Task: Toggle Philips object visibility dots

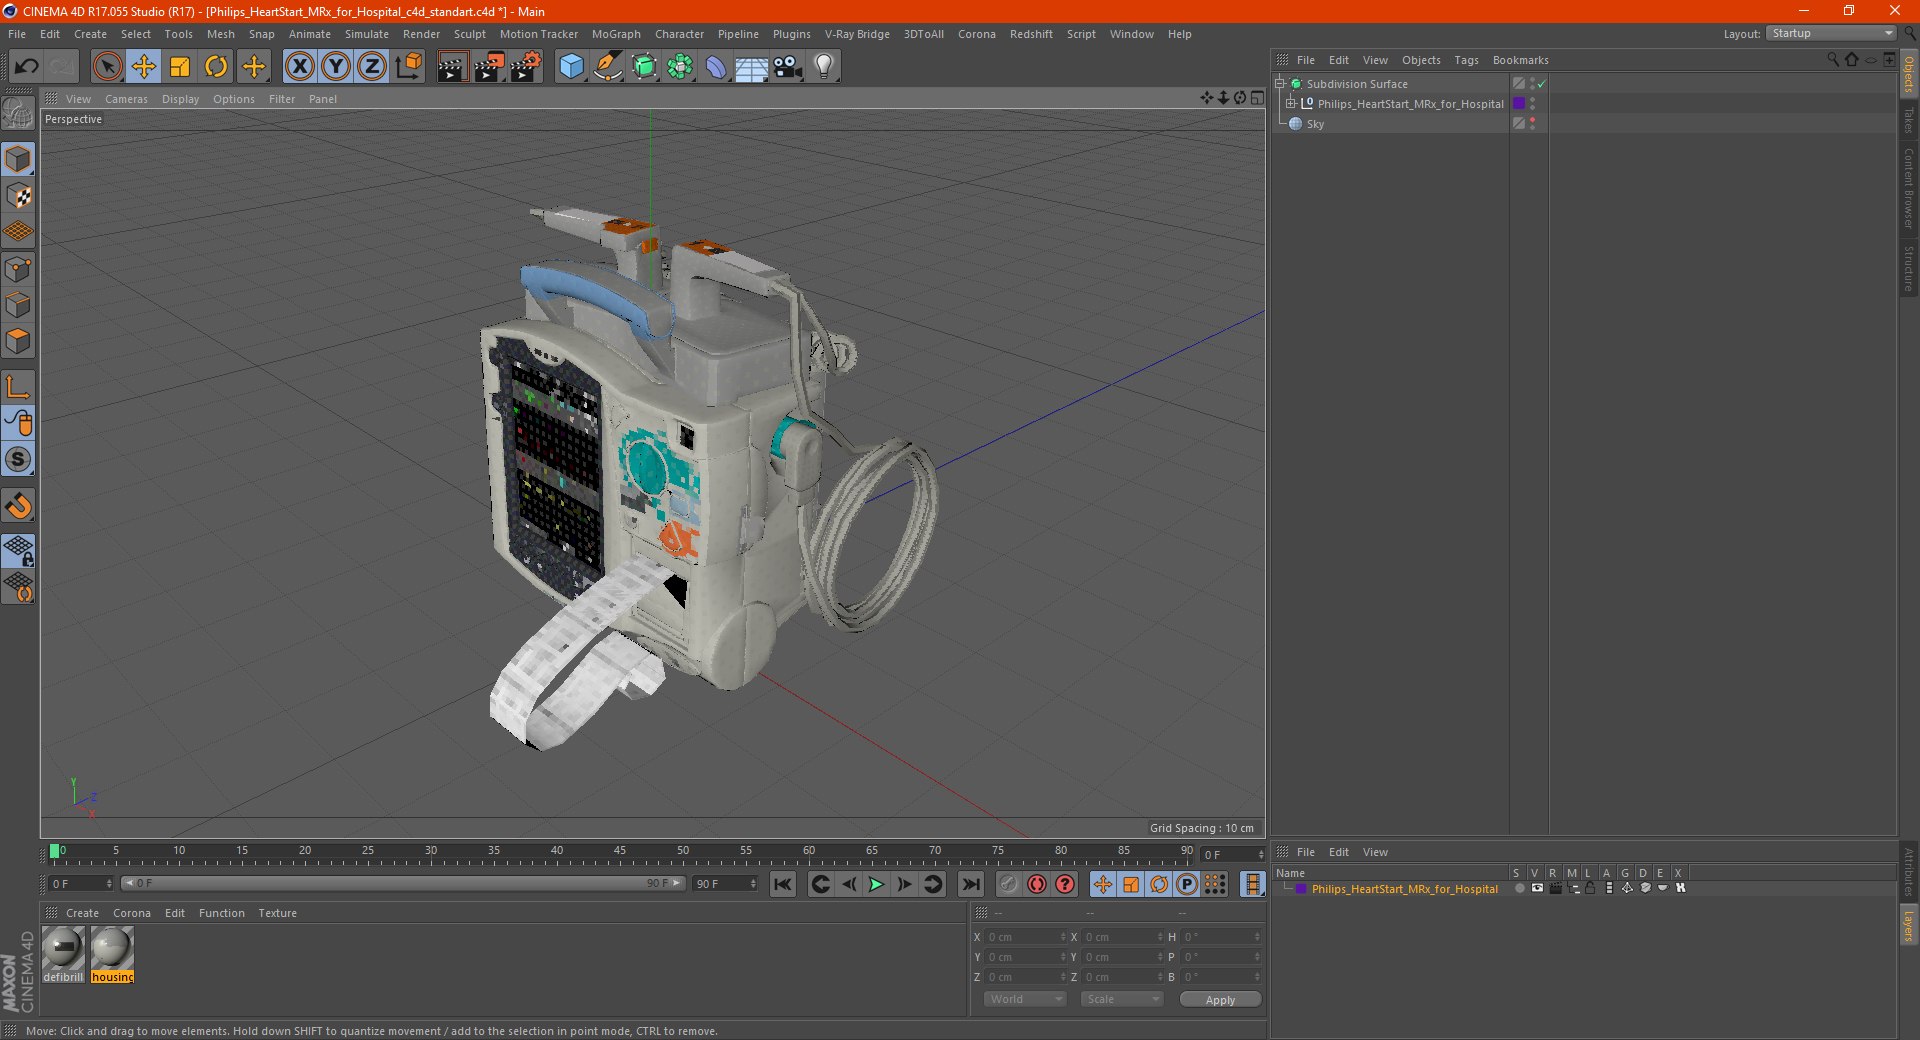Action: [1532, 103]
